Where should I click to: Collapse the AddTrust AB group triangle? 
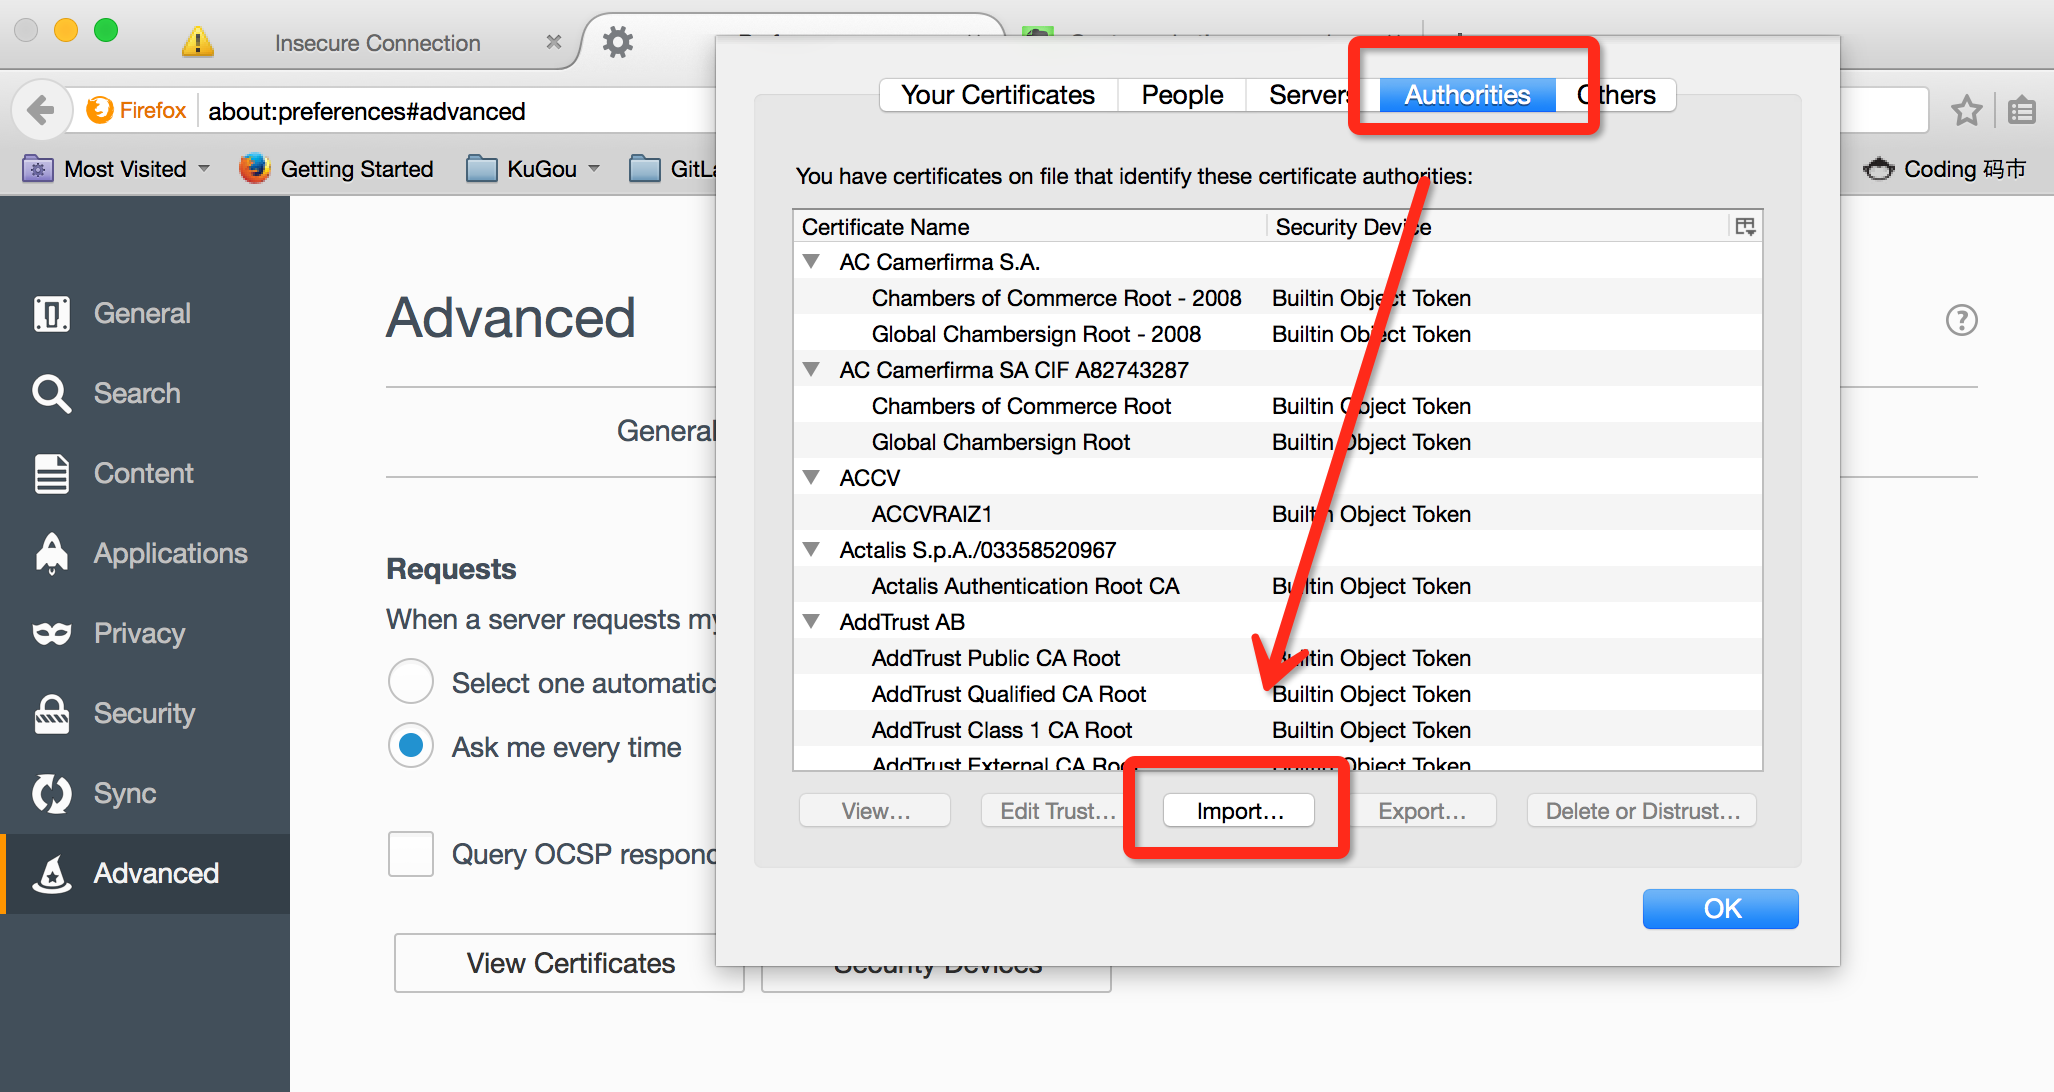[812, 622]
